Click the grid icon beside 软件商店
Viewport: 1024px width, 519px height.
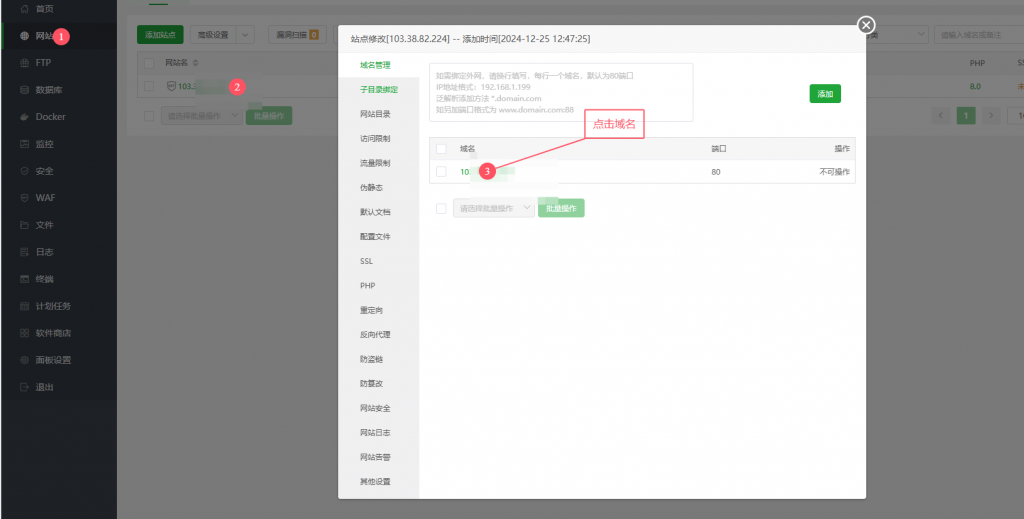pyautogui.click(x=25, y=333)
